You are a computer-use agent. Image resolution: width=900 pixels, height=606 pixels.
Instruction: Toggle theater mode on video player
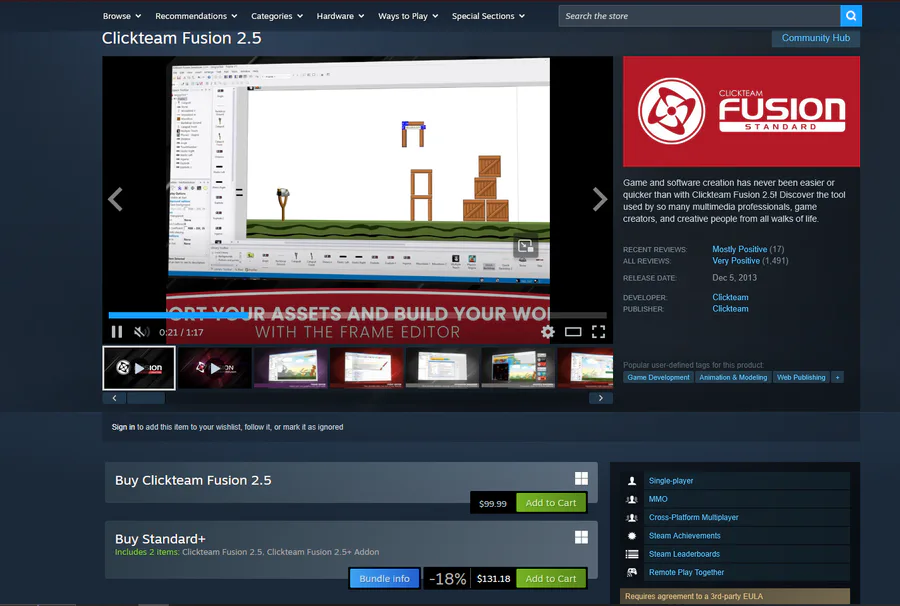coord(573,332)
